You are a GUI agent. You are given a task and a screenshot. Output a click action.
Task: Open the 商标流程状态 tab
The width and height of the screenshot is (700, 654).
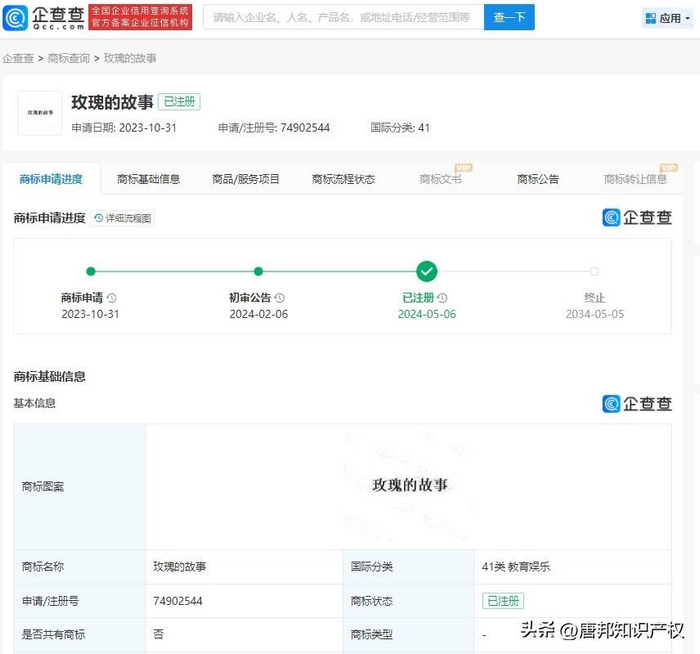(343, 179)
